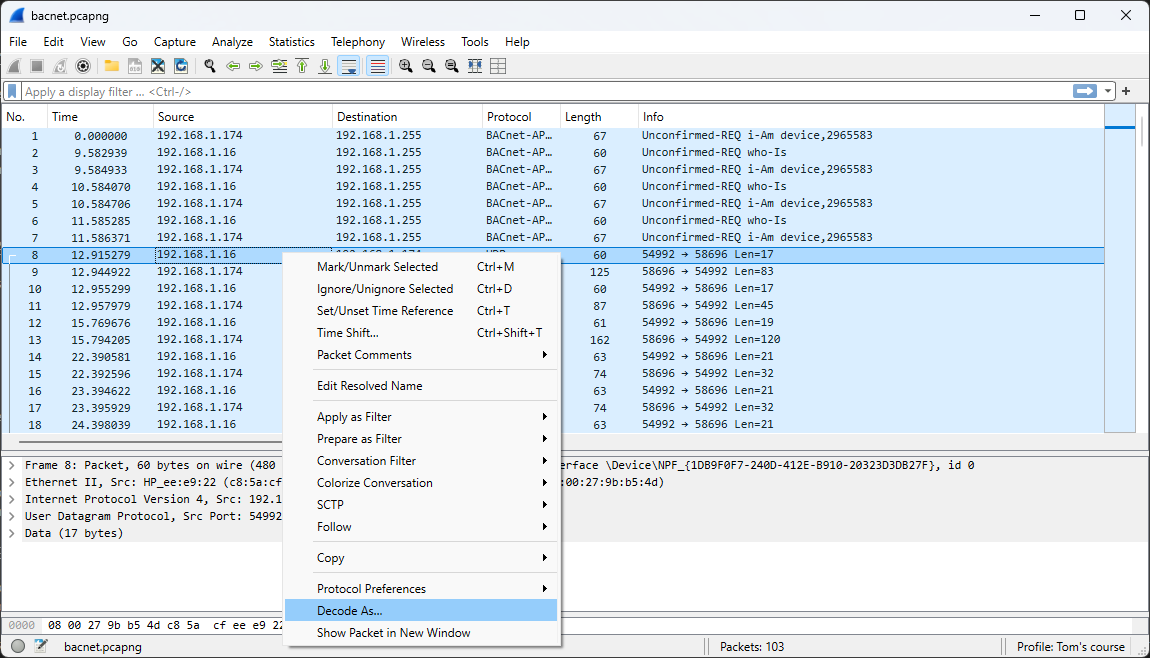Screen dimensions: 1150x658
Task: Expand the User Datagram Protocol row
Action: click(11, 516)
